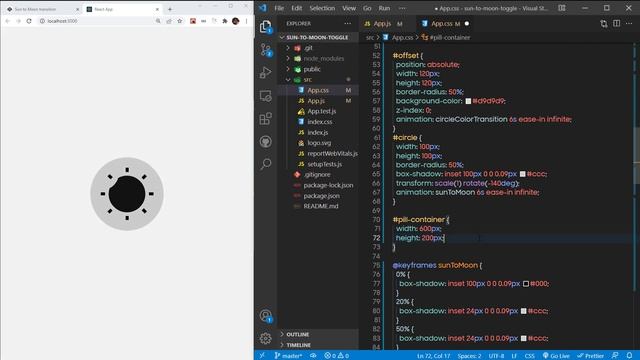
Task: Click the #d9d9d9 color swatch on line 57
Action: (x=468, y=101)
